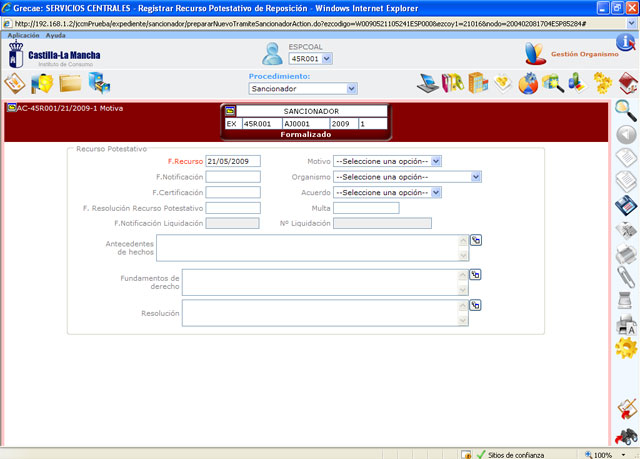Expand text editor for Resolución field

click(476, 306)
